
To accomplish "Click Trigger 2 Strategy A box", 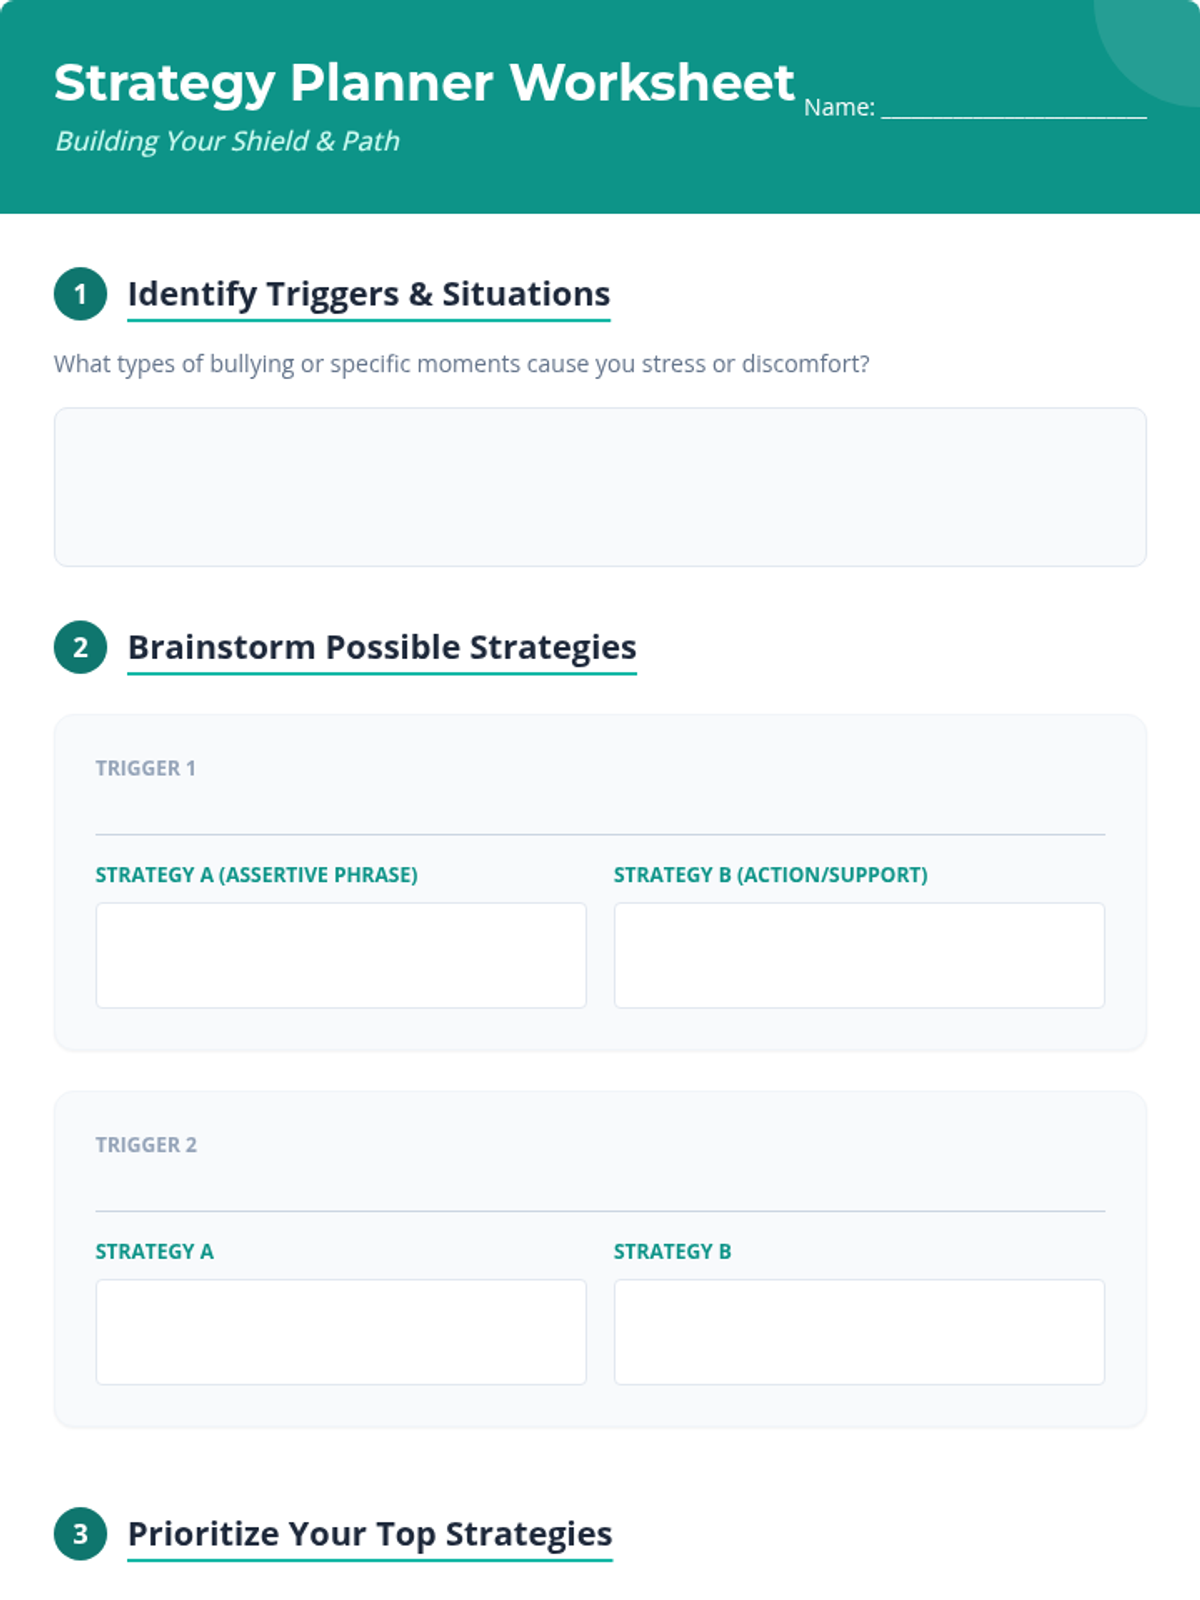I will 341,1332.
